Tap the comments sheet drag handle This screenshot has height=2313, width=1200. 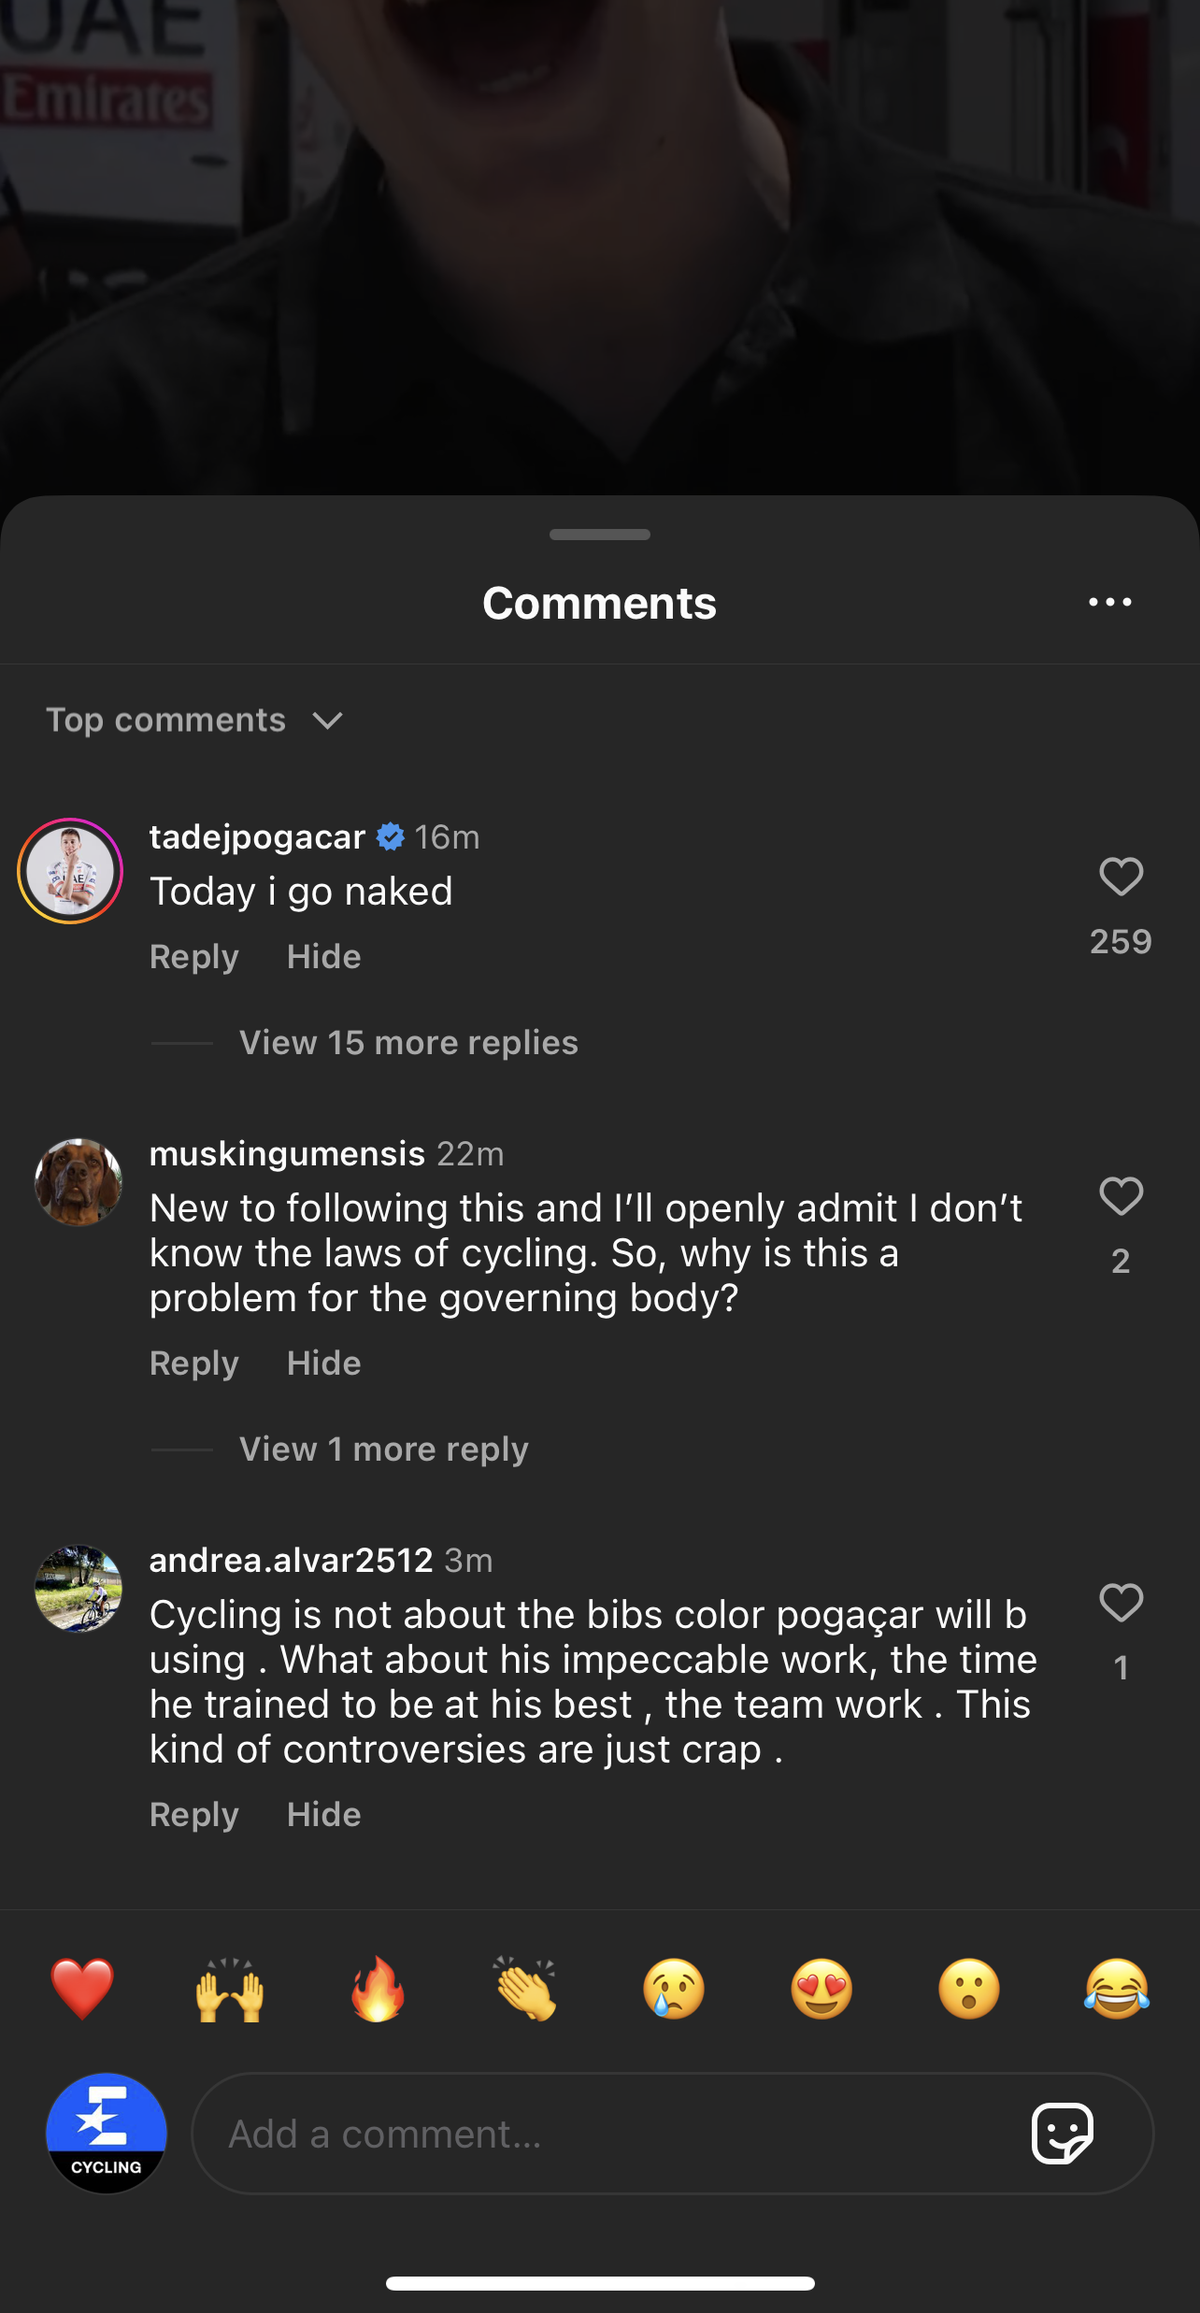(600, 535)
